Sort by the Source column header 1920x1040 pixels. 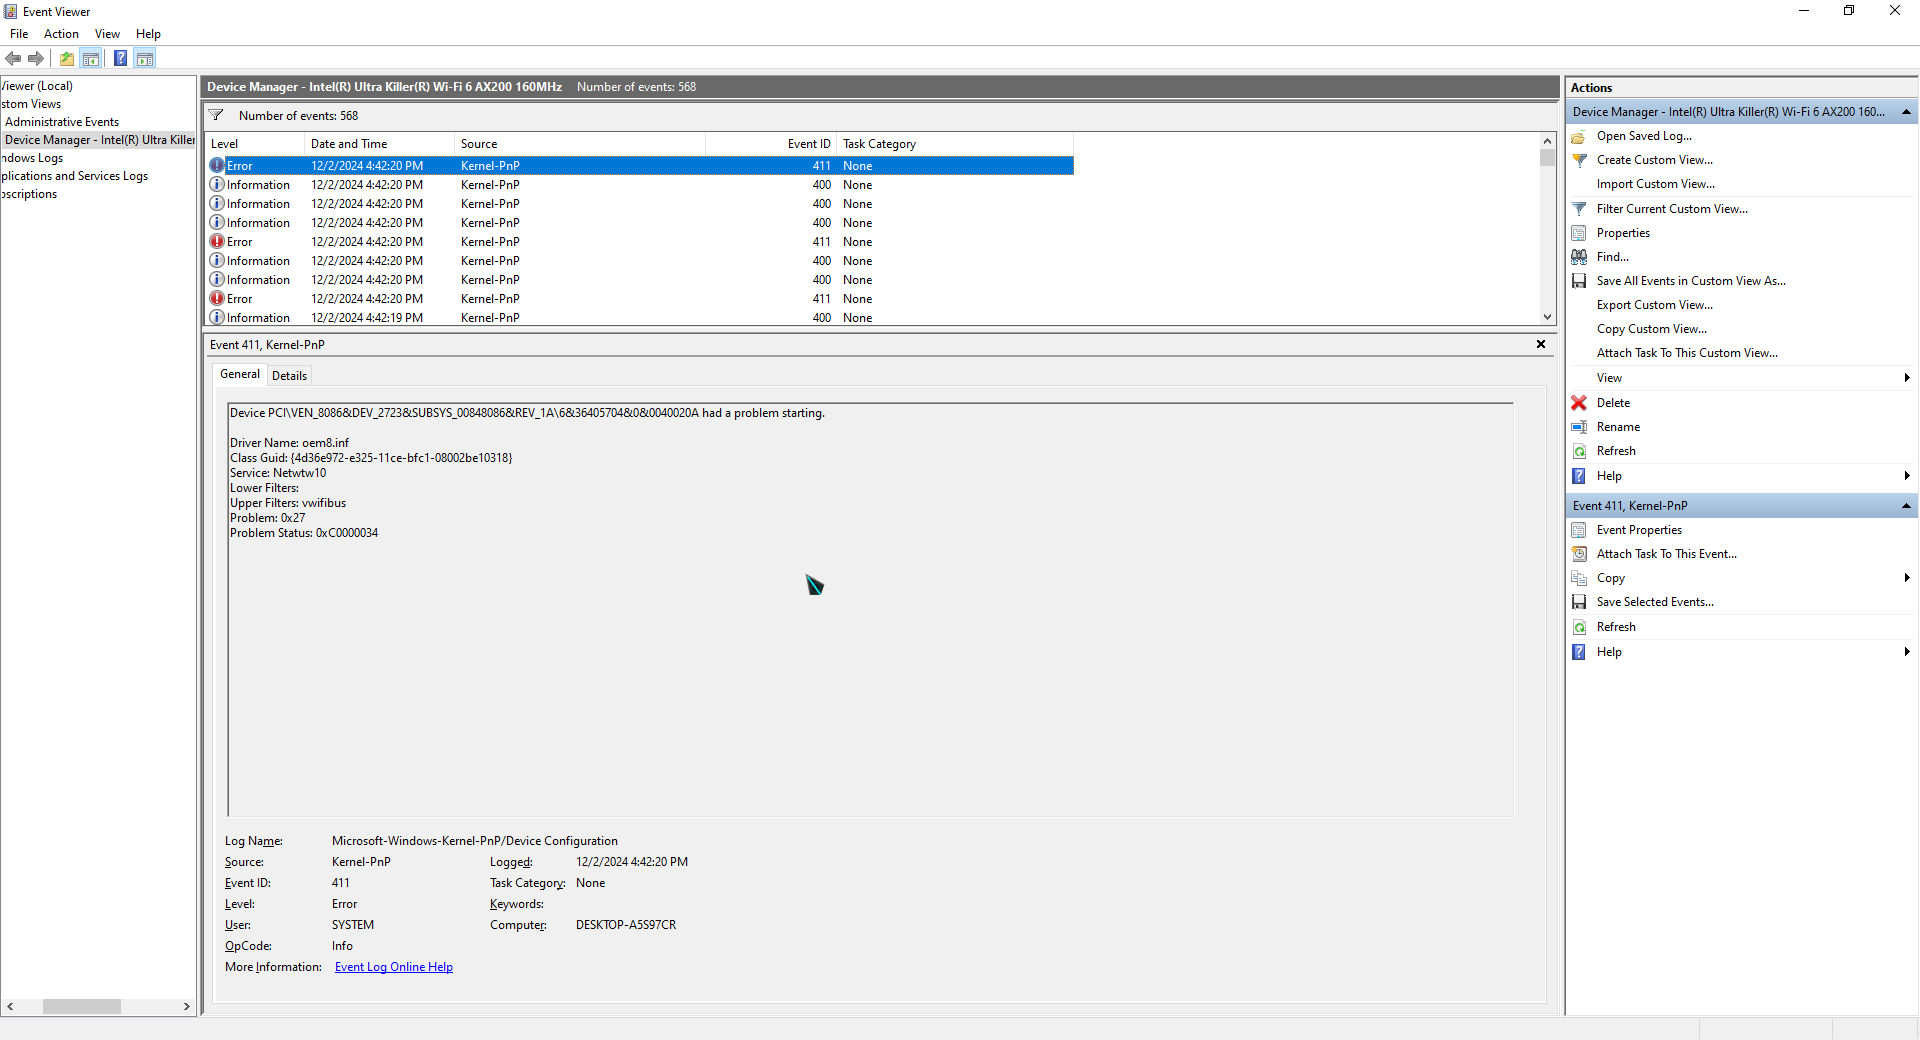pyautogui.click(x=580, y=144)
